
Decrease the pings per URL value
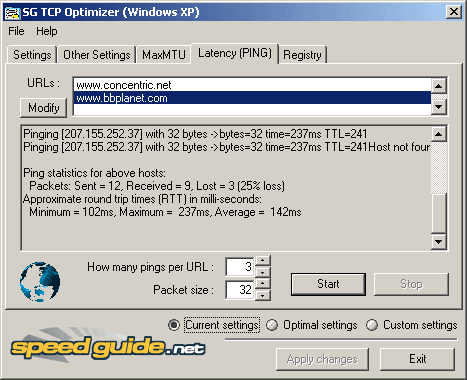pyautogui.click(x=263, y=272)
